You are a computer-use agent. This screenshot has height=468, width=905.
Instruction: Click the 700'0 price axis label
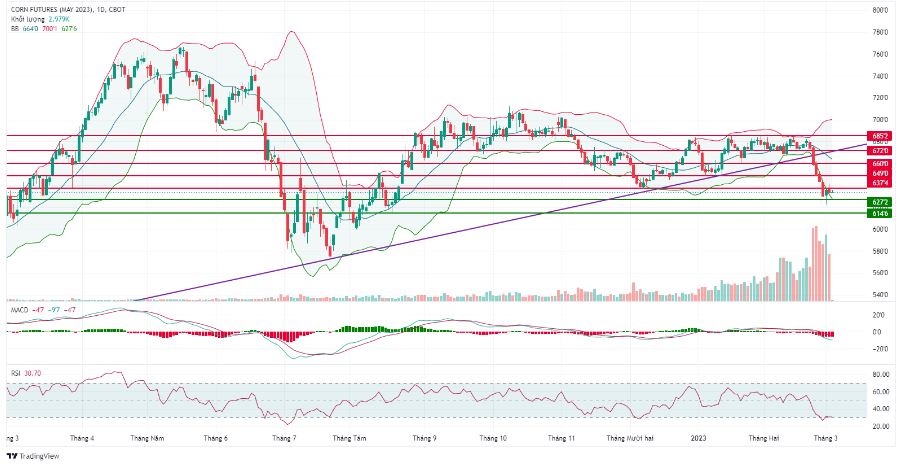pos(880,120)
